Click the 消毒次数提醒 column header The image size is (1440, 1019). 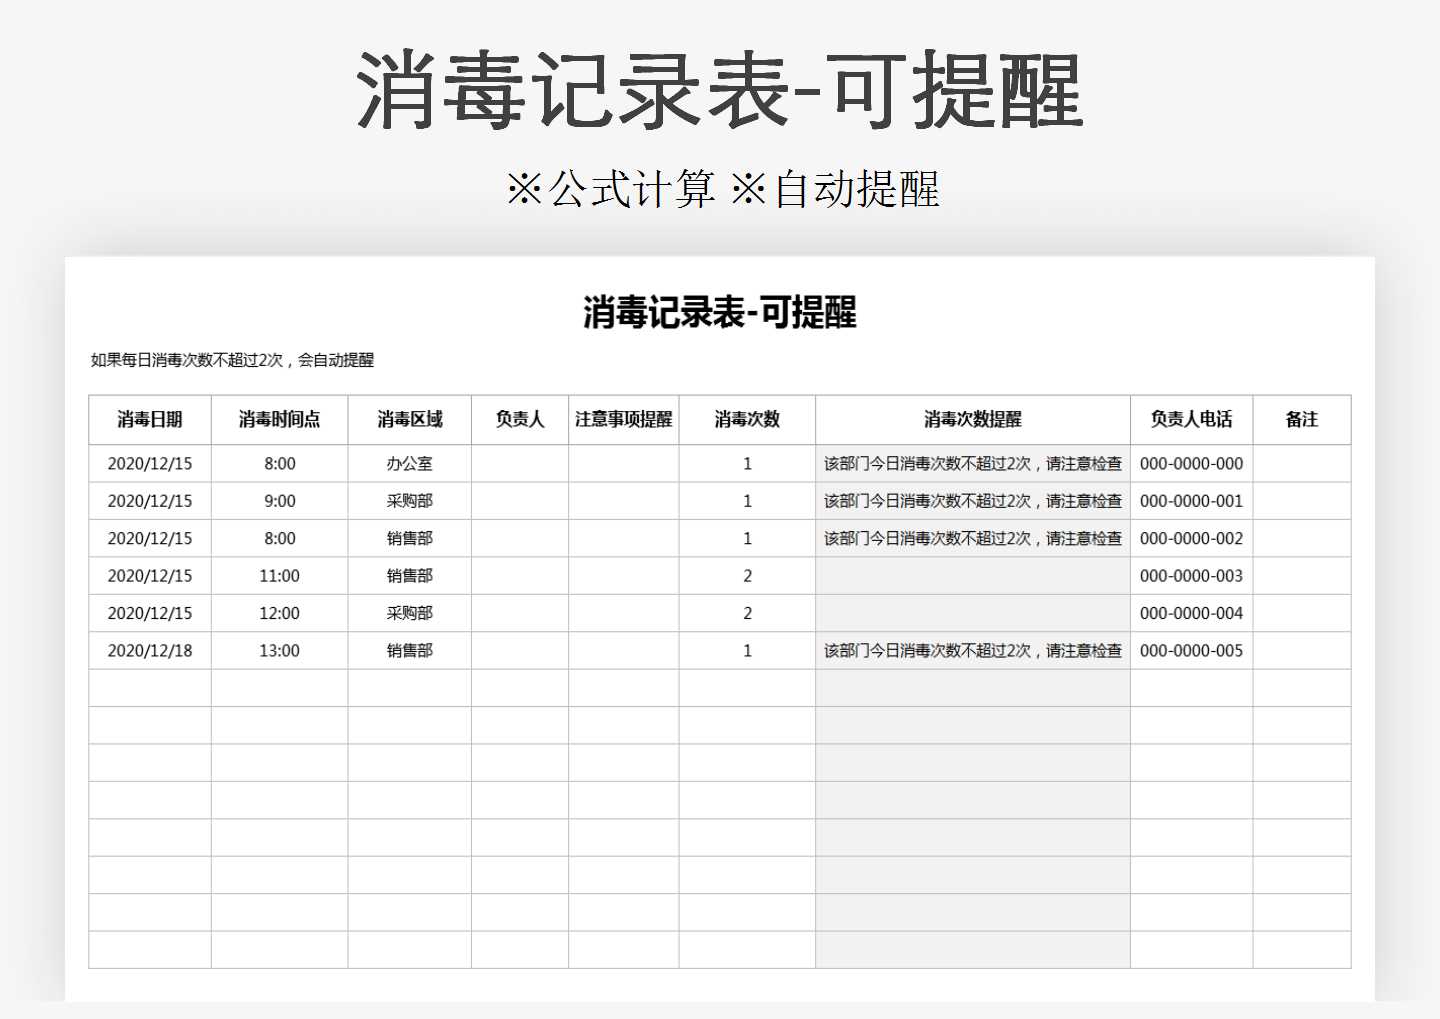point(971,419)
